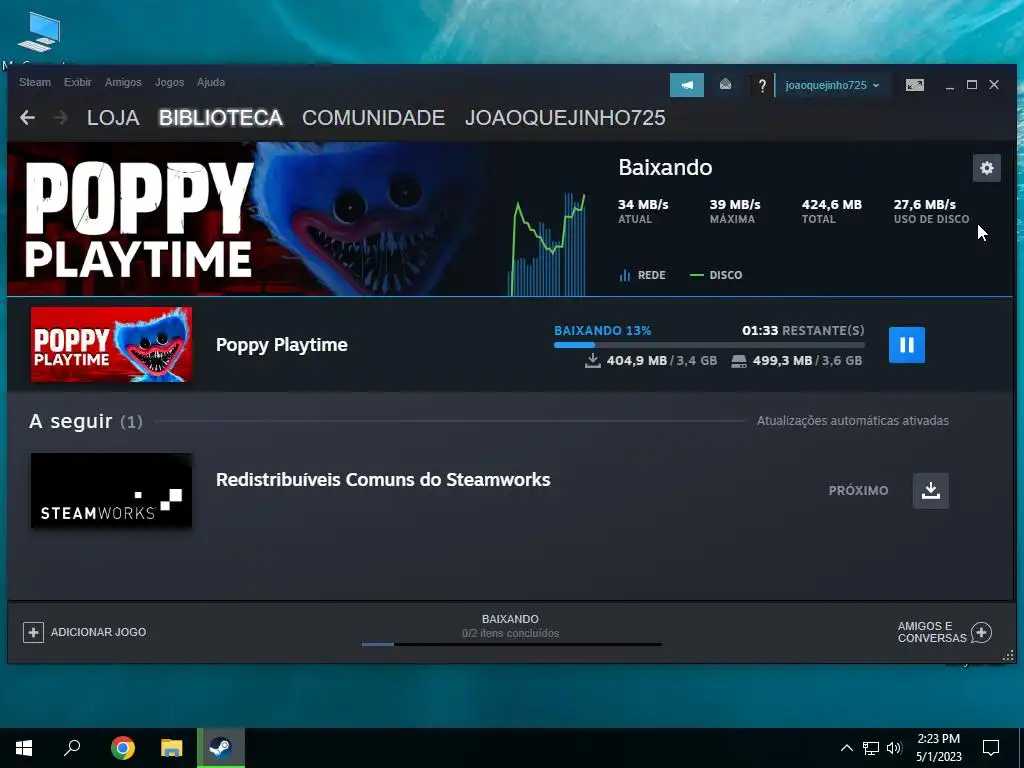1024x768 pixels.
Task: Click 01:33 RESTANTE(S) time text
Action: click(803, 330)
